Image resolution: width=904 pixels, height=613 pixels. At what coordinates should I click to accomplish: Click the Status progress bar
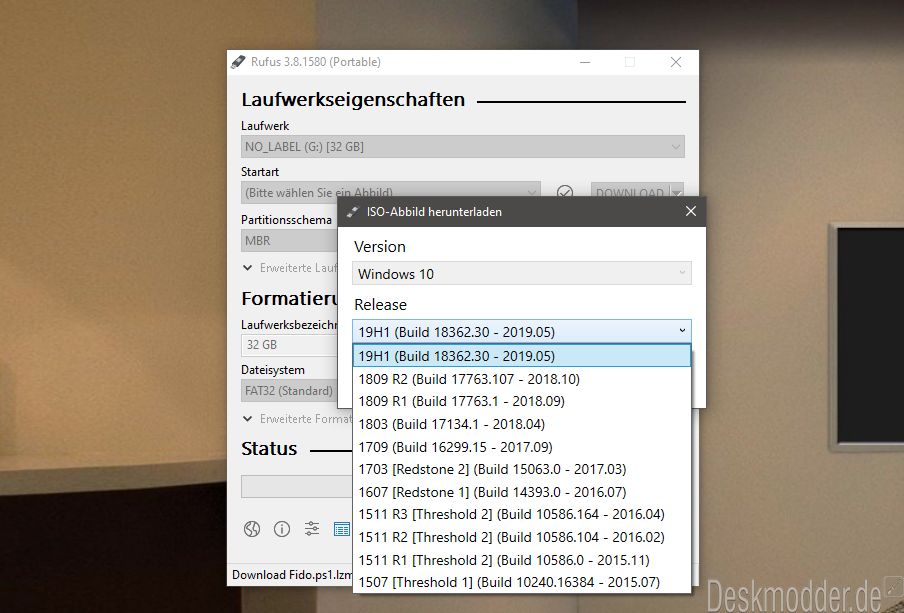pyautogui.click(x=297, y=487)
